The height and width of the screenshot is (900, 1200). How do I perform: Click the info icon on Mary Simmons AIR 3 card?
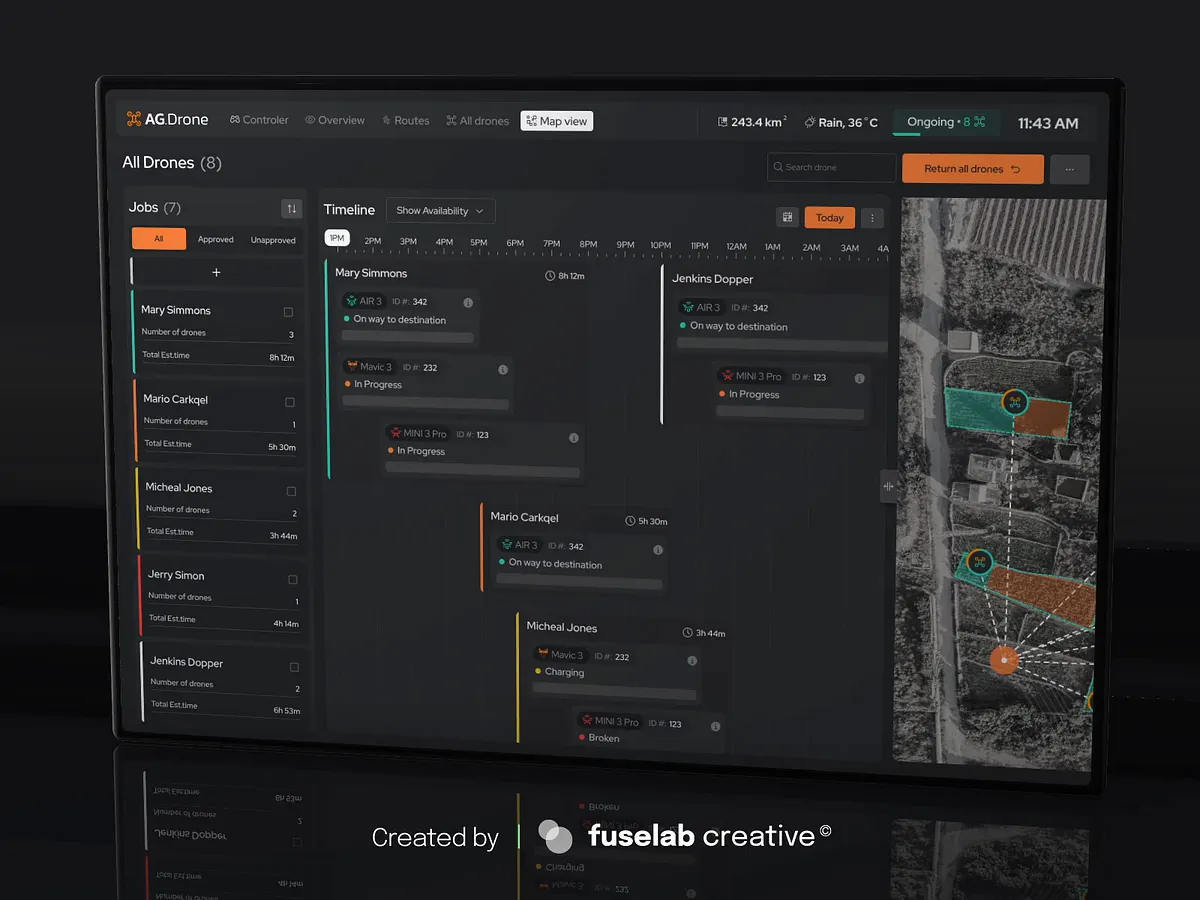(467, 301)
